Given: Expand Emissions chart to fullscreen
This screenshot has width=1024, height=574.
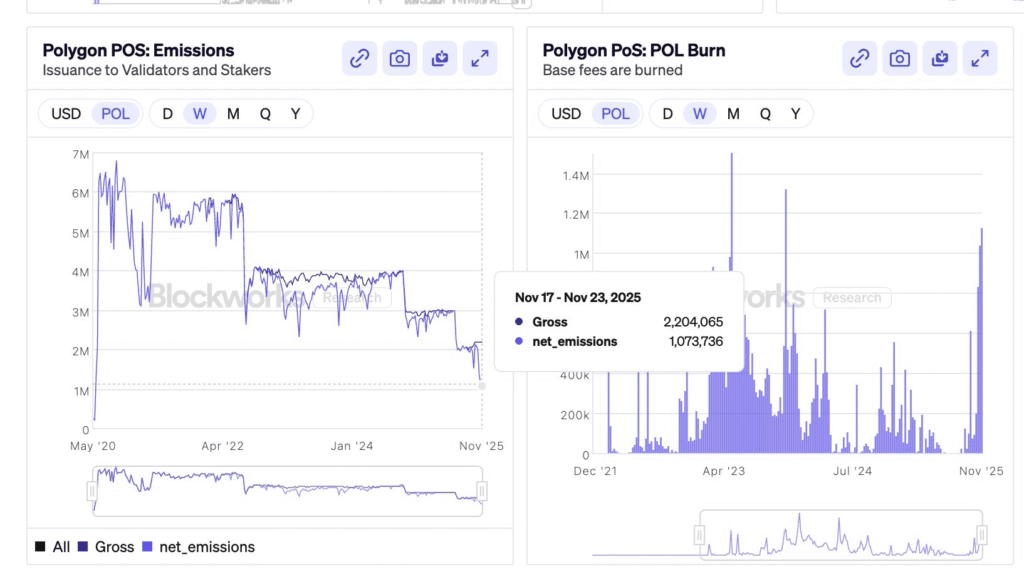Looking at the screenshot, I should (x=480, y=59).
